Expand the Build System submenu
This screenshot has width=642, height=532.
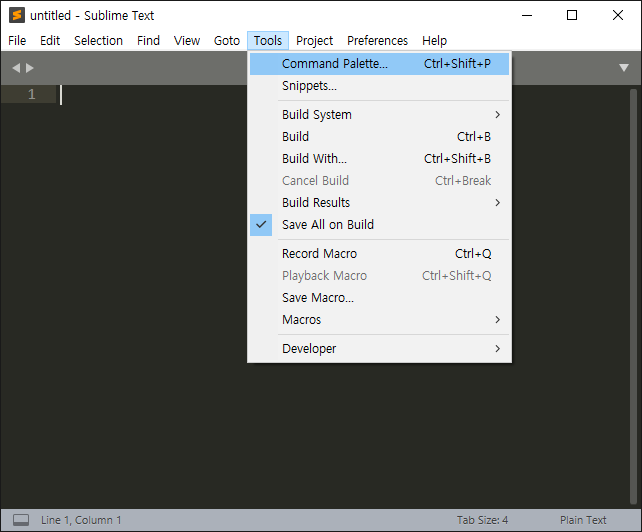pos(379,115)
